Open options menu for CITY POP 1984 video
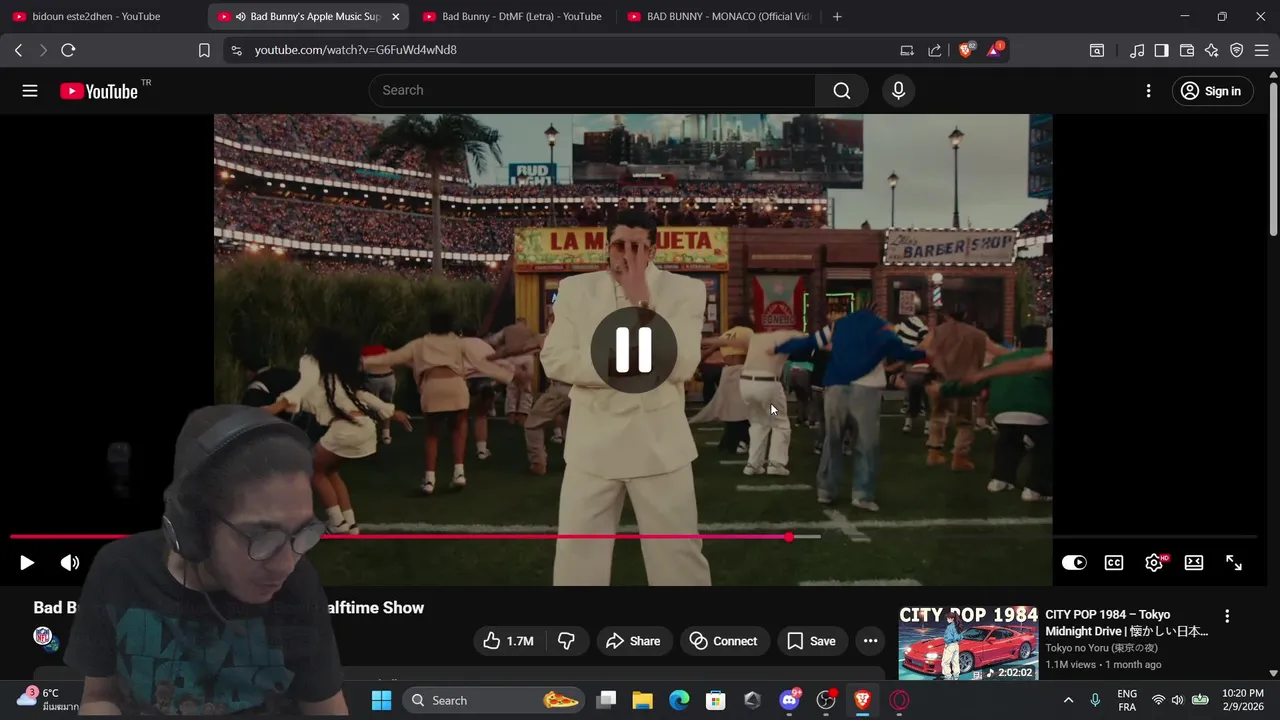This screenshot has height=720, width=1280. tap(1227, 616)
